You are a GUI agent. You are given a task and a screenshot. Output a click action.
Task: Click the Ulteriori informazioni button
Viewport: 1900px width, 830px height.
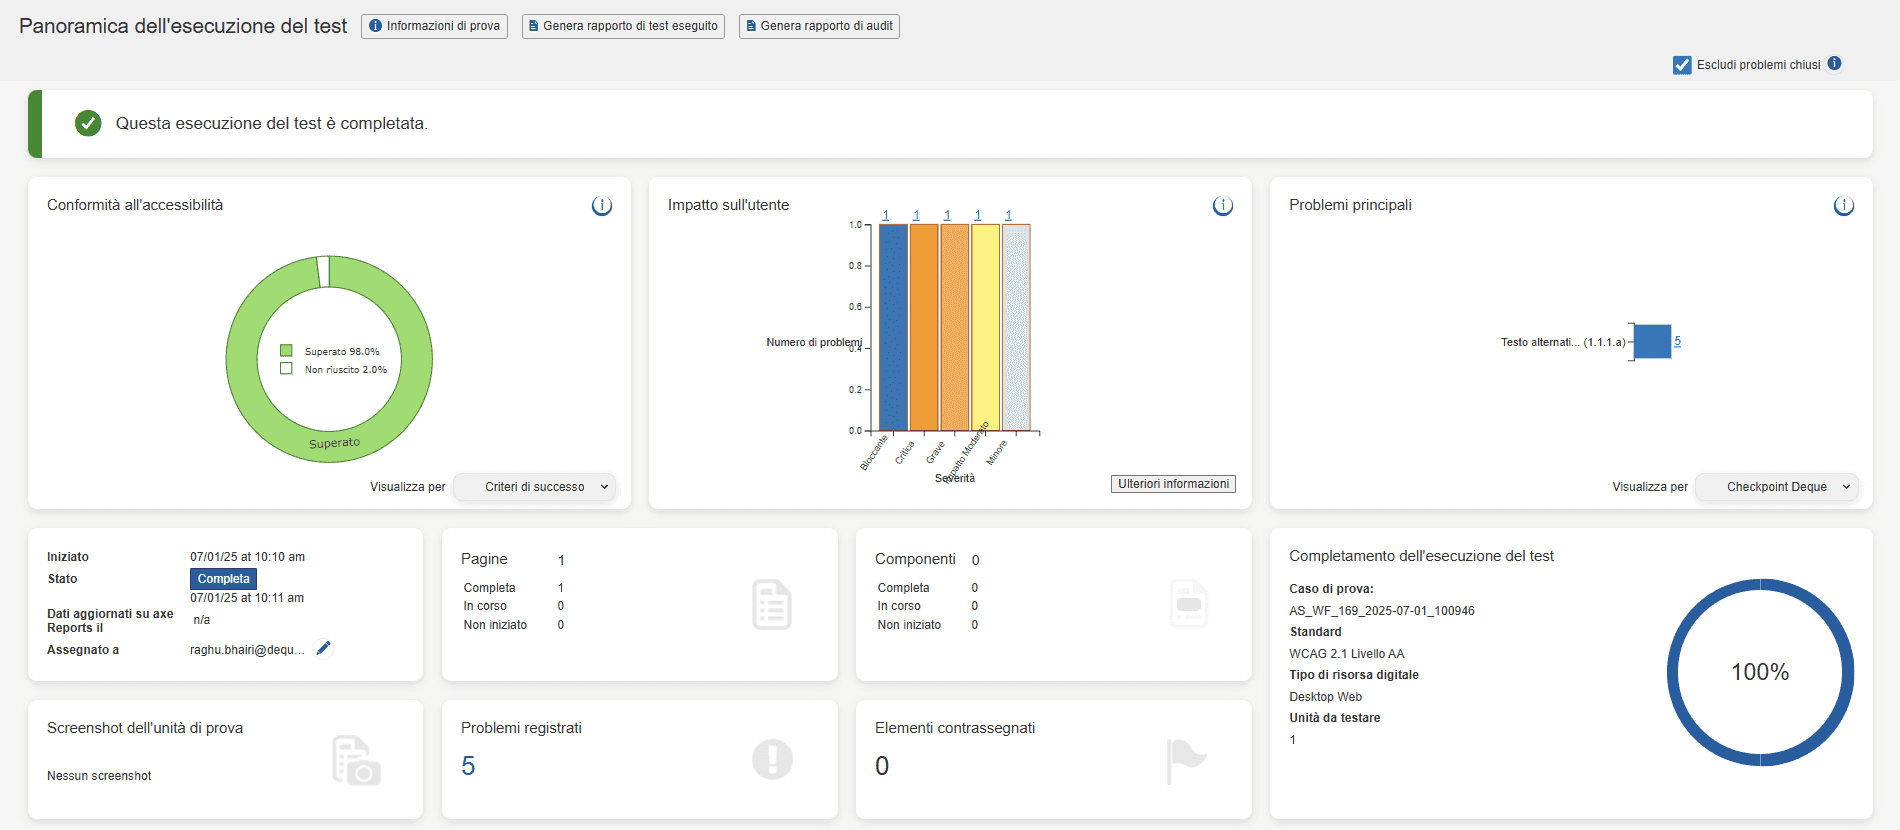pos(1173,484)
